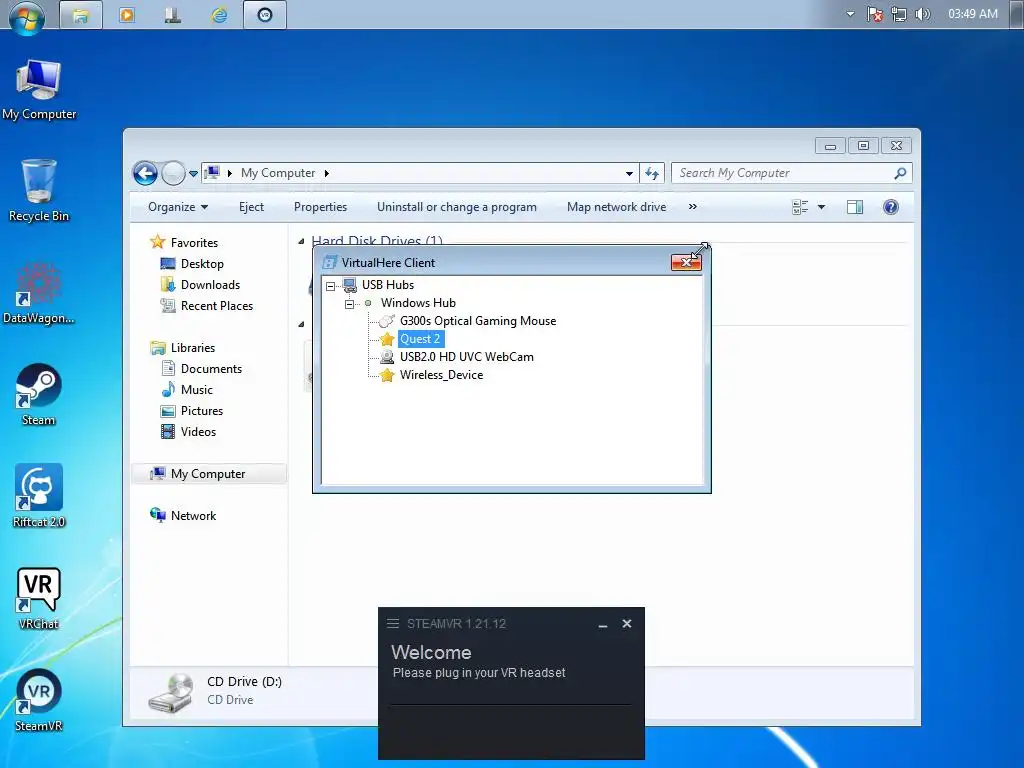This screenshot has height=768, width=1024.
Task: Close the VirtualHere Client window
Action: pyautogui.click(x=686, y=262)
